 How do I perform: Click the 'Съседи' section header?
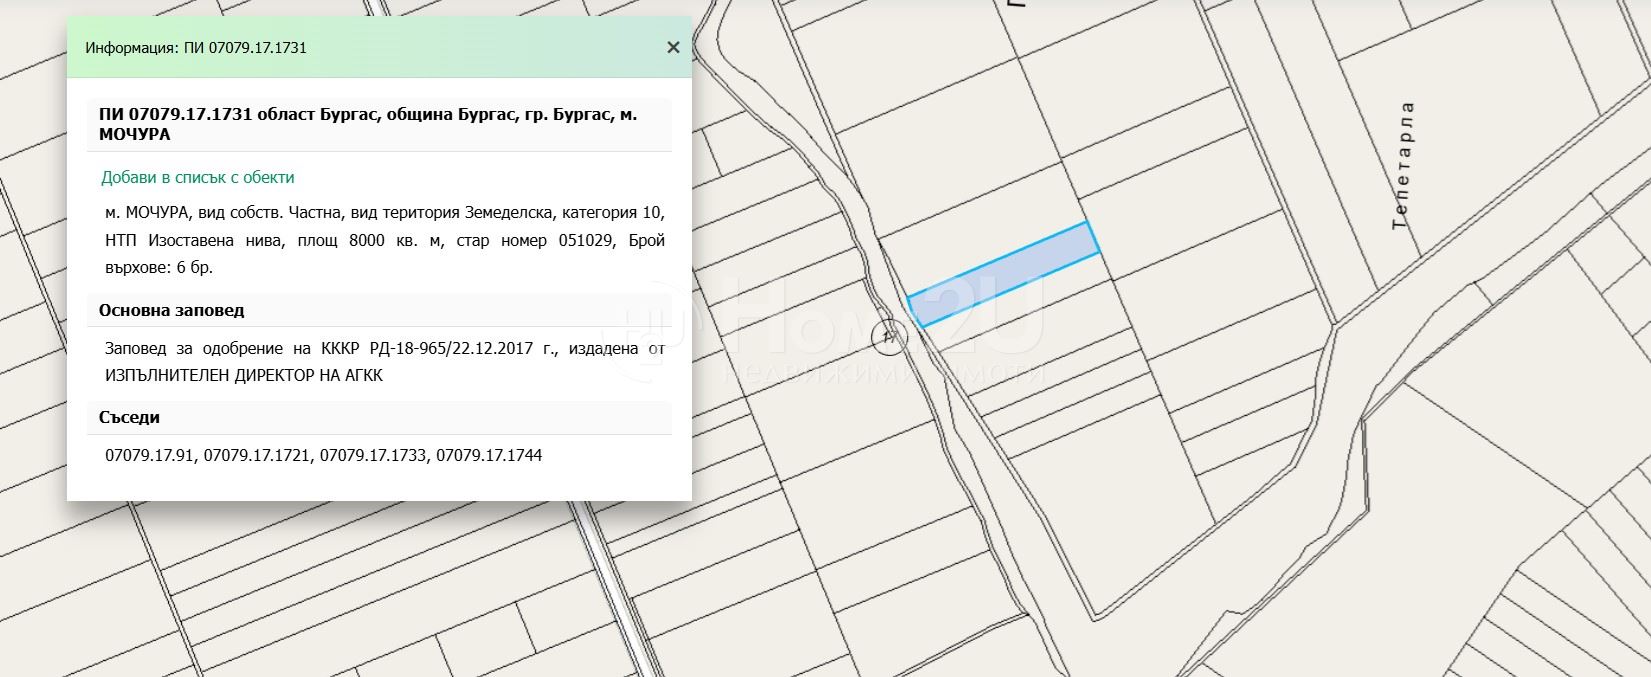[x=129, y=417]
